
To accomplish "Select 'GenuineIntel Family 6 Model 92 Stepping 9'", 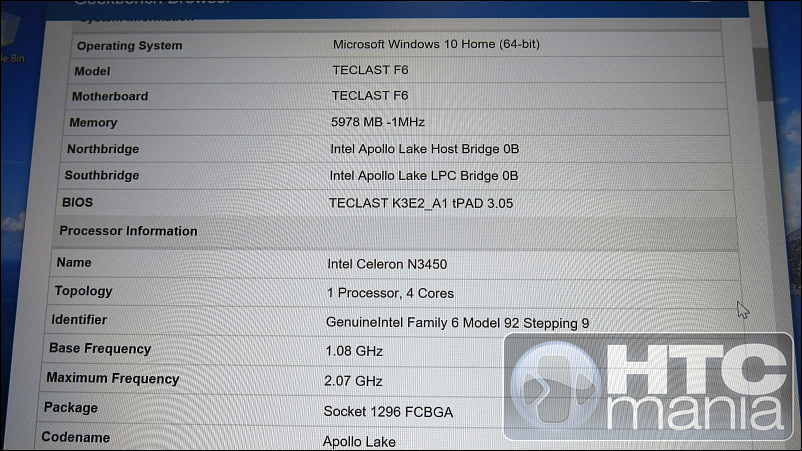I will coord(457,323).
